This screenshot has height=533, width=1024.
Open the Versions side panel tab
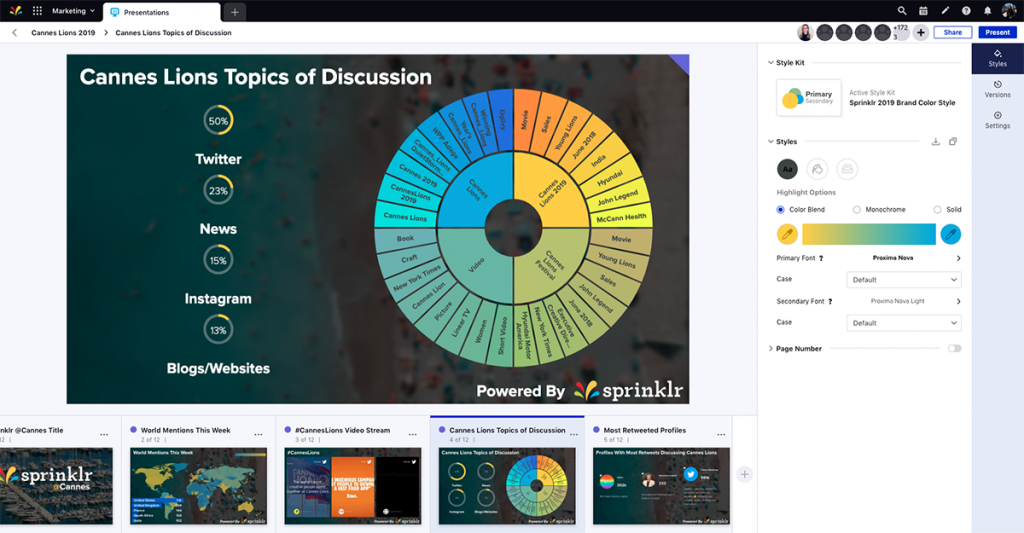997,89
